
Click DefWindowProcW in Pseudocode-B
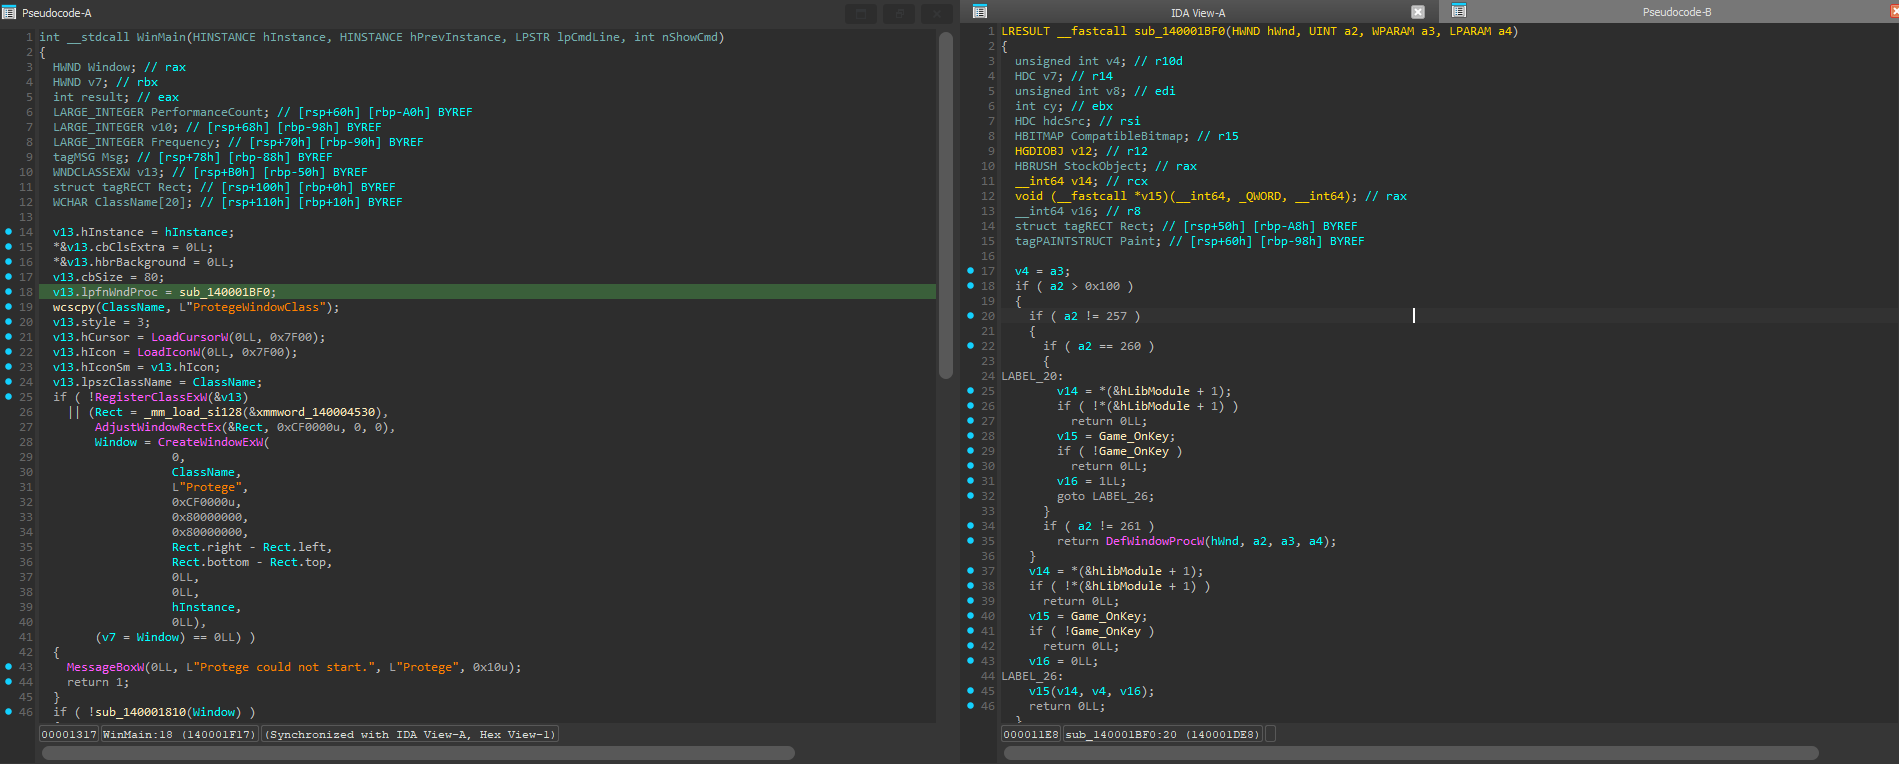[1154, 541]
